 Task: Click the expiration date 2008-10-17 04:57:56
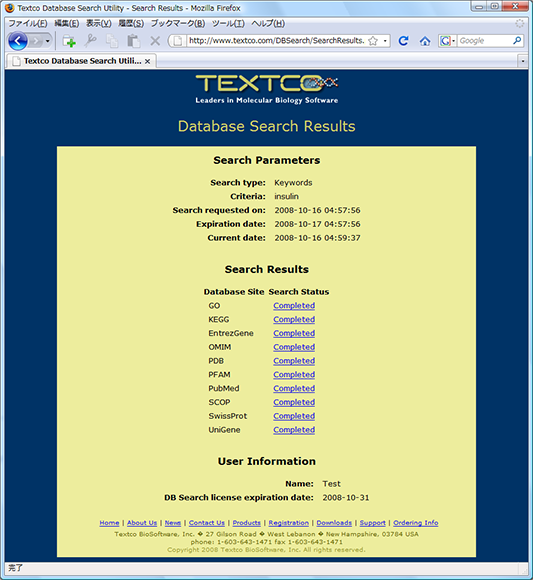[x=317, y=224]
